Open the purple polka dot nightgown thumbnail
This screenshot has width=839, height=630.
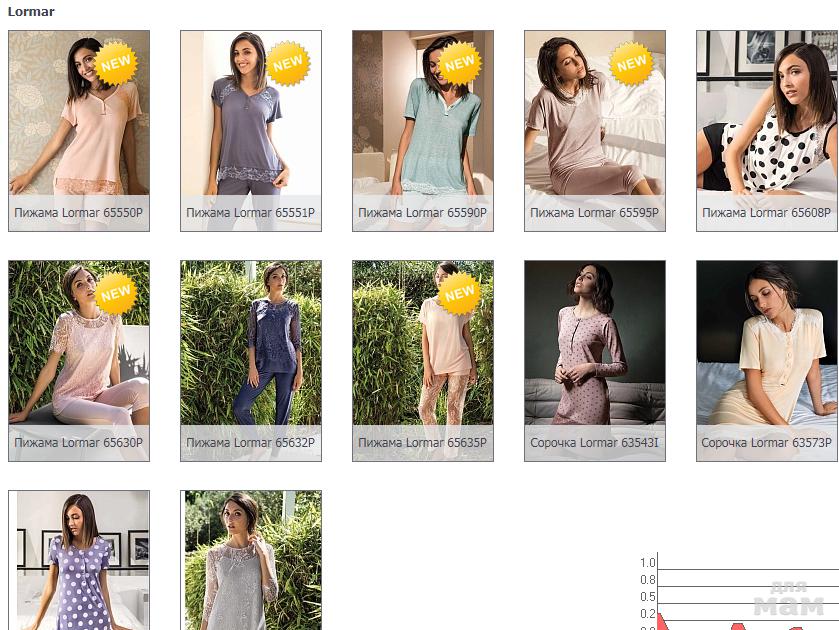coord(79,560)
